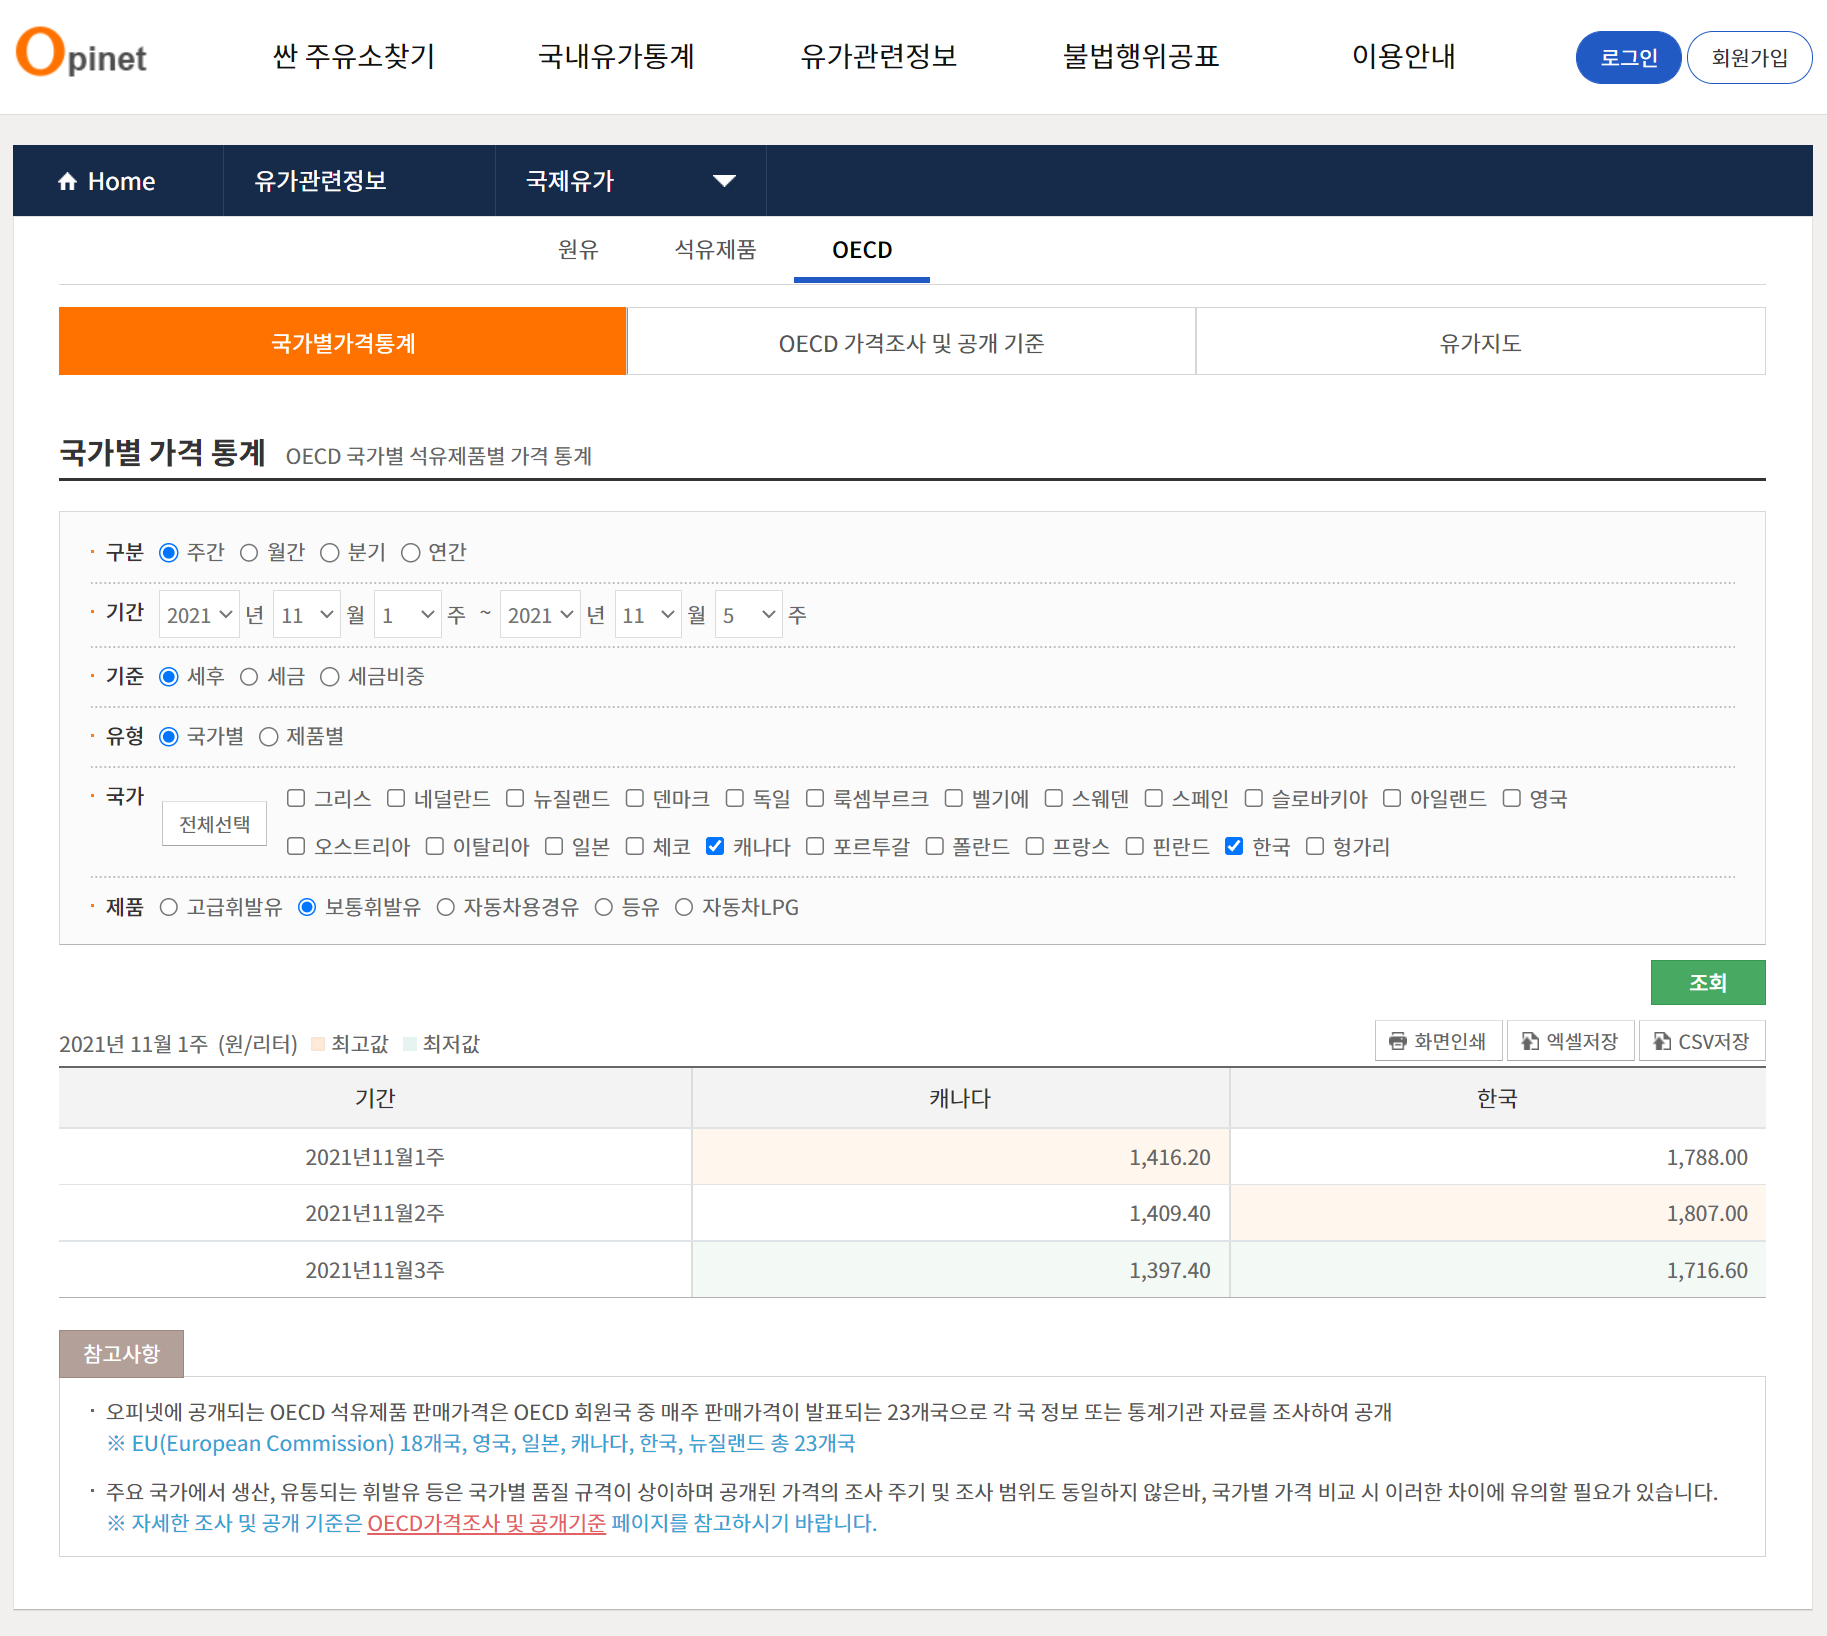This screenshot has width=1827, height=1636.
Task: Switch to the 석유제품 tab
Action: (715, 249)
